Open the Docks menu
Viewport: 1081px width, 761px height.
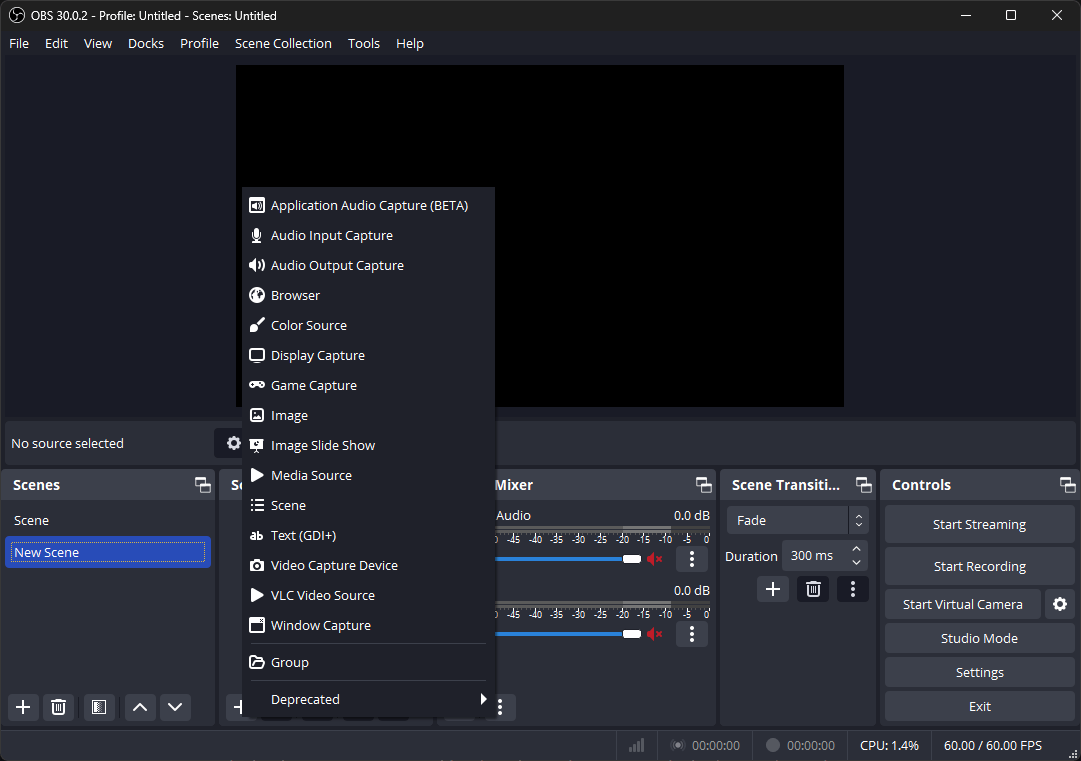tap(145, 43)
